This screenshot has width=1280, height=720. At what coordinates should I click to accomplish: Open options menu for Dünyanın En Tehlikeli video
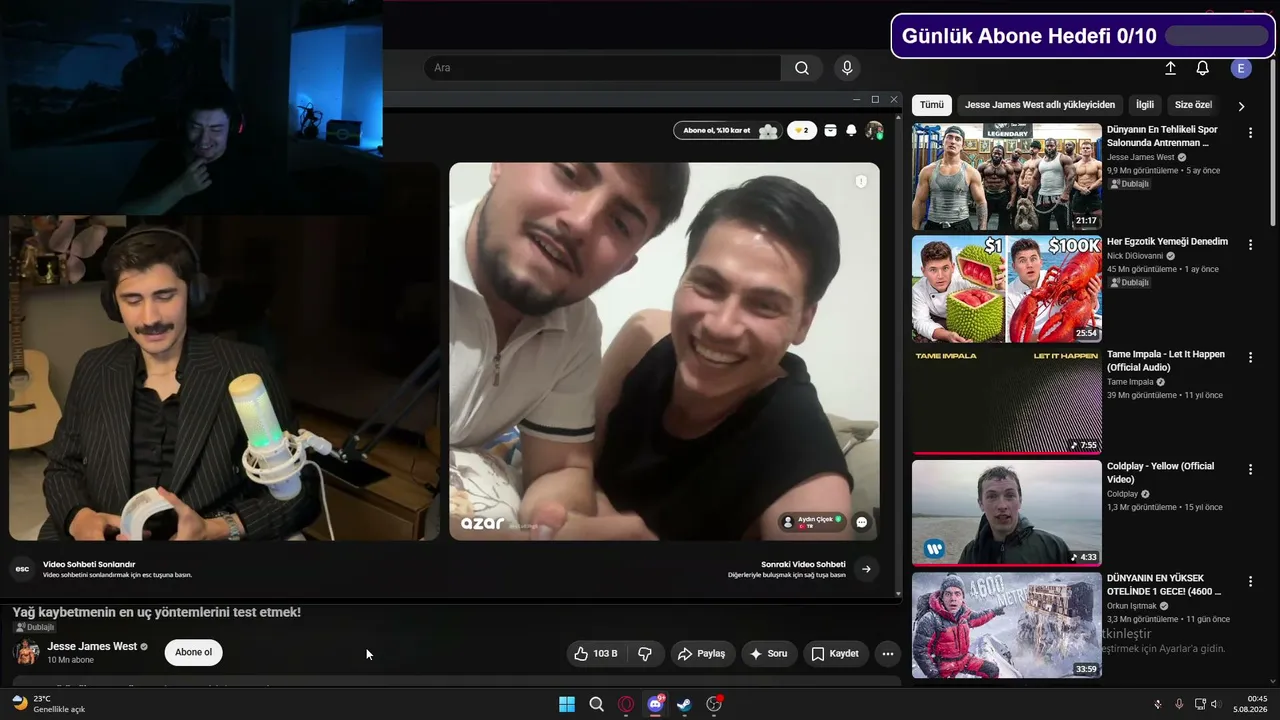[1250, 133]
